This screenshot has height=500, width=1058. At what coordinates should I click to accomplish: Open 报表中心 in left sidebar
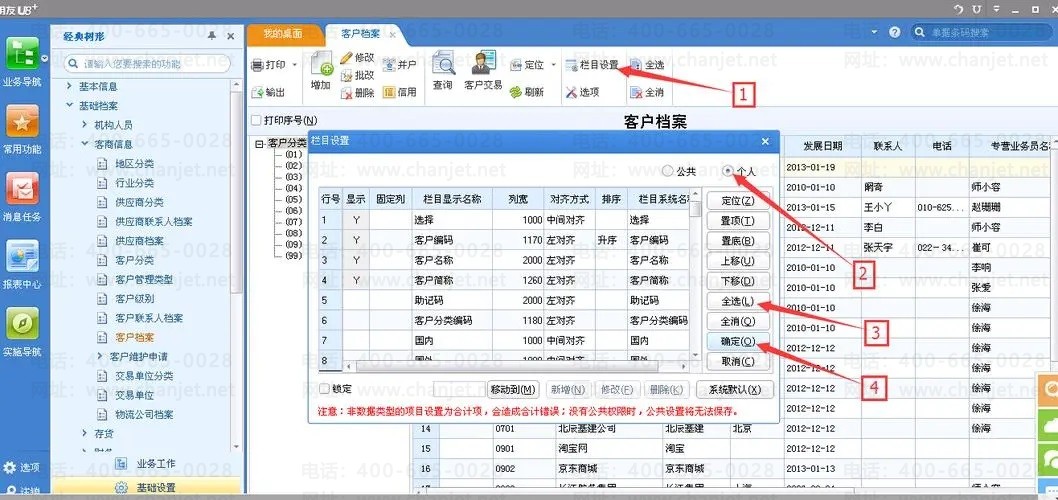point(22,265)
